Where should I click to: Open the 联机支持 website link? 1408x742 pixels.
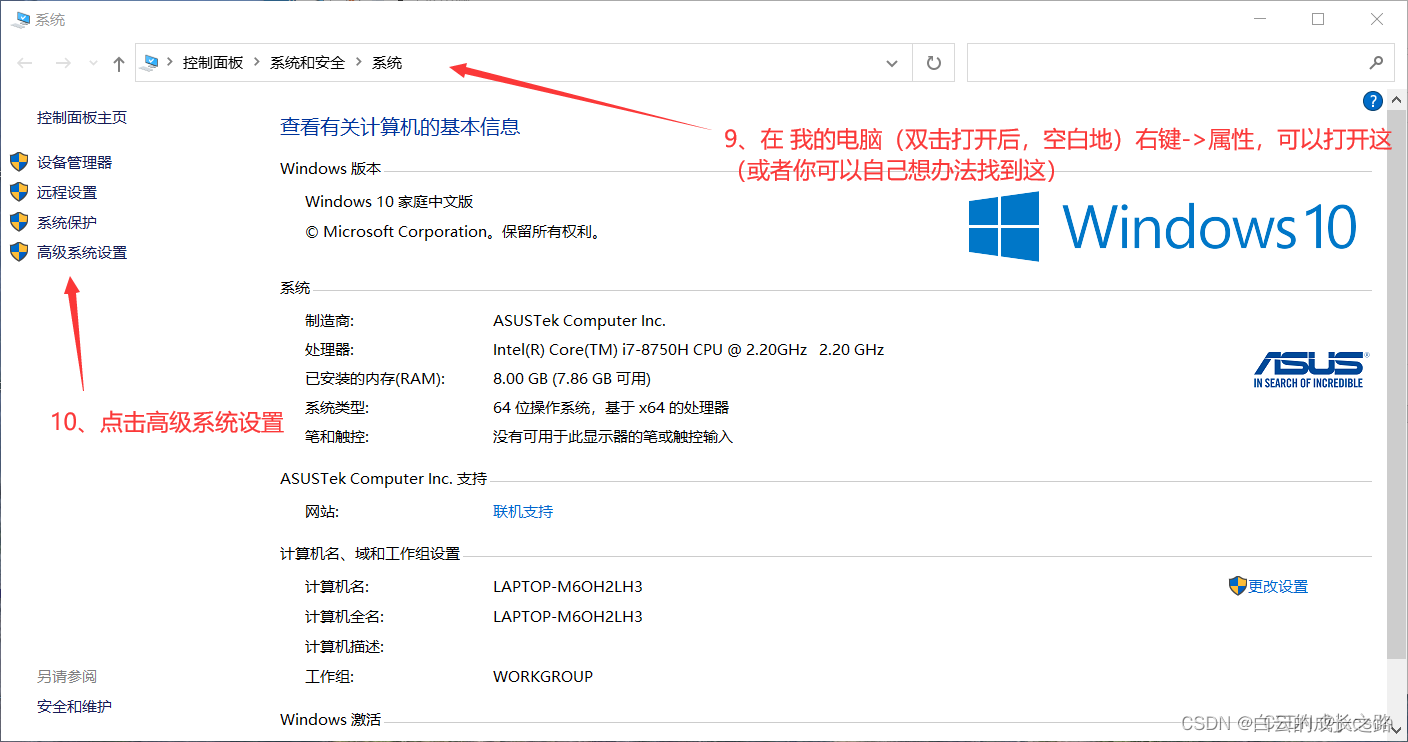pyautogui.click(x=523, y=511)
